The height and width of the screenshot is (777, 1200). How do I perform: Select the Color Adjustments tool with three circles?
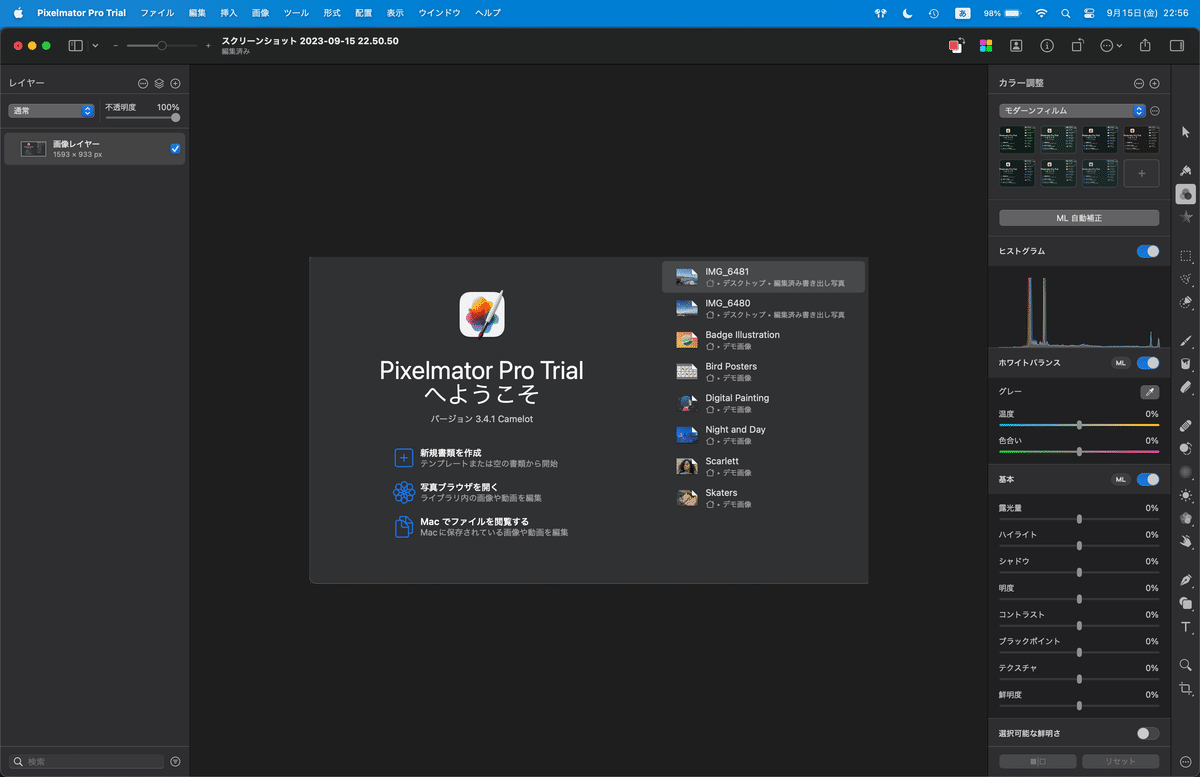click(x=1186, y=194)
